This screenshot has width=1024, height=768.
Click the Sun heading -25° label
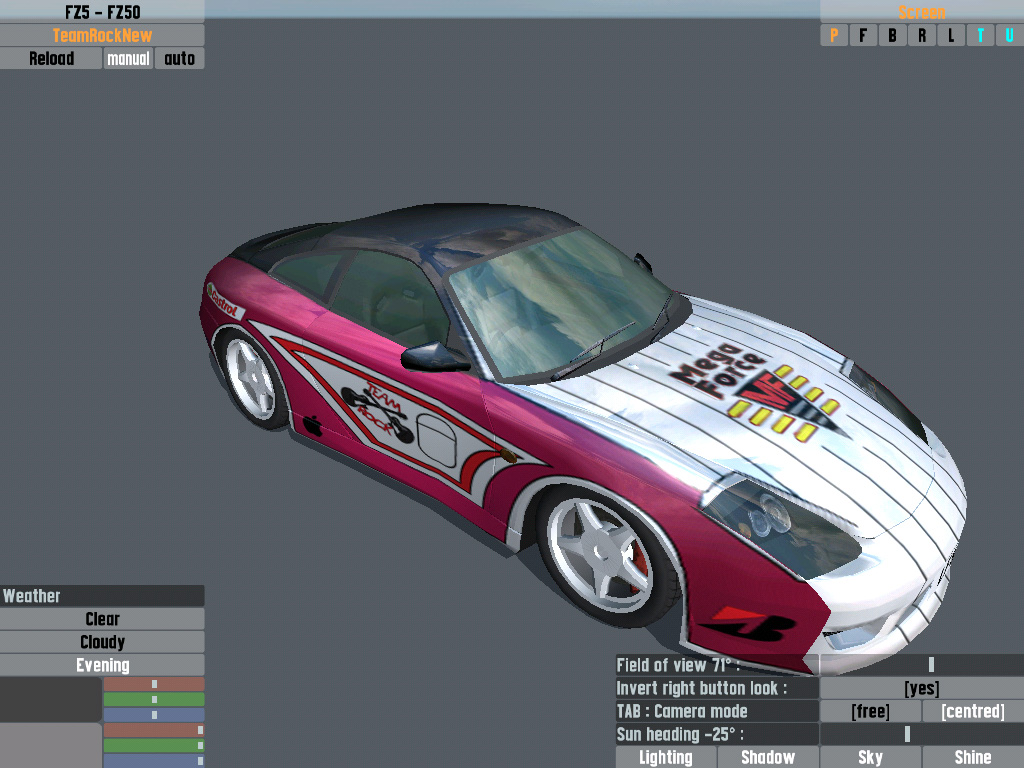coord(717,734)
